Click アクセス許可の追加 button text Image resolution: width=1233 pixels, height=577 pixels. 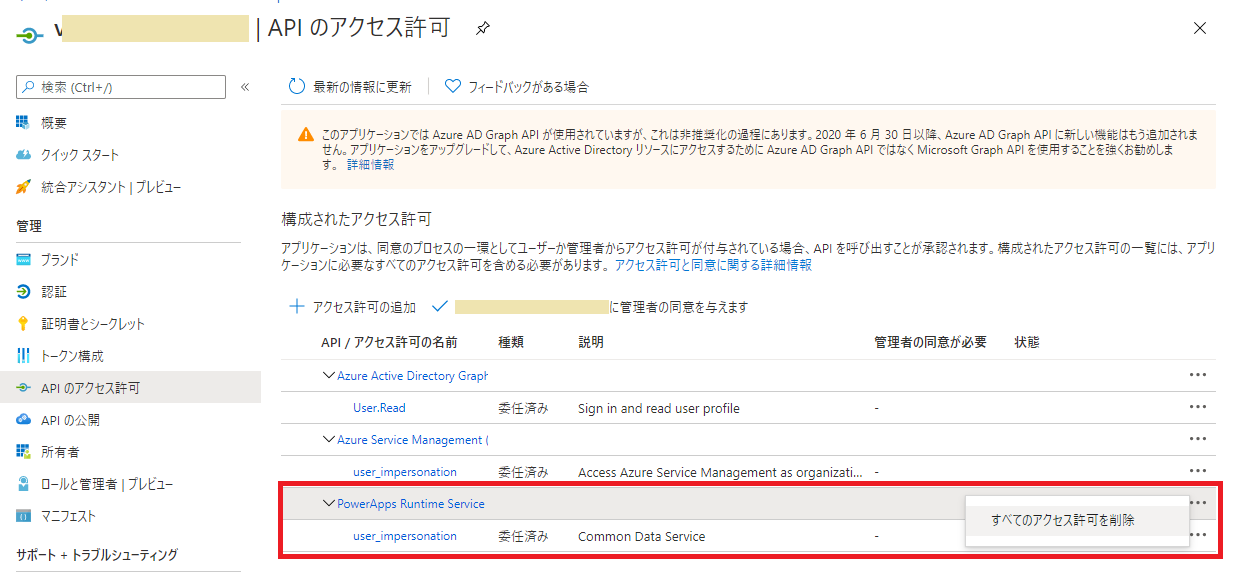tap(364, 307)
